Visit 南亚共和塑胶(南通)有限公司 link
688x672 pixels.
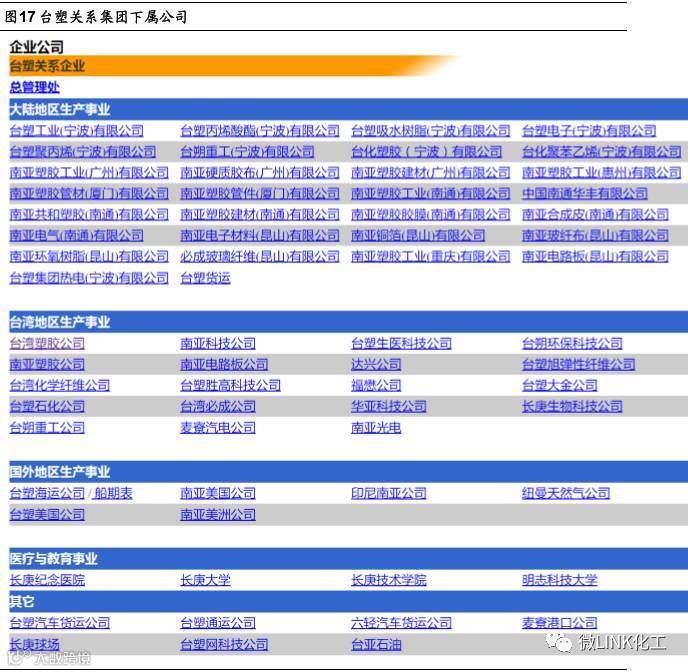[89, 214]
